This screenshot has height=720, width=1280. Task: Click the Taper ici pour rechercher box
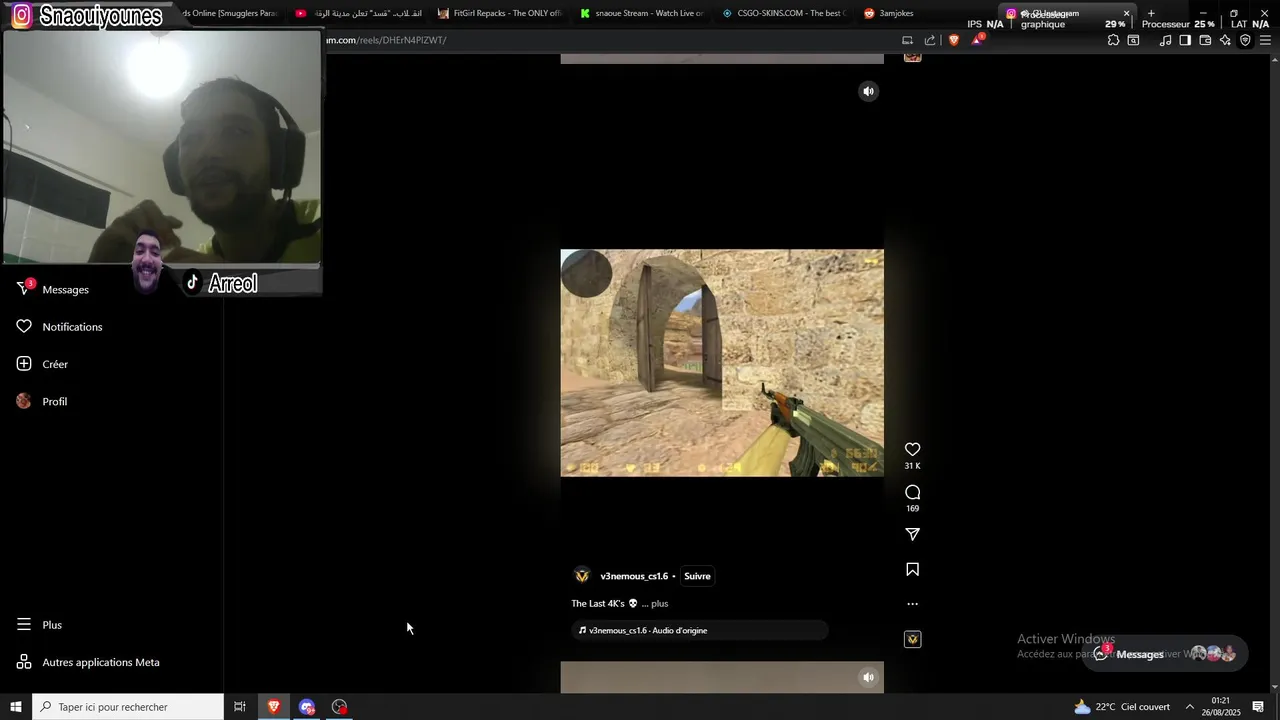(x=128, y=707)
